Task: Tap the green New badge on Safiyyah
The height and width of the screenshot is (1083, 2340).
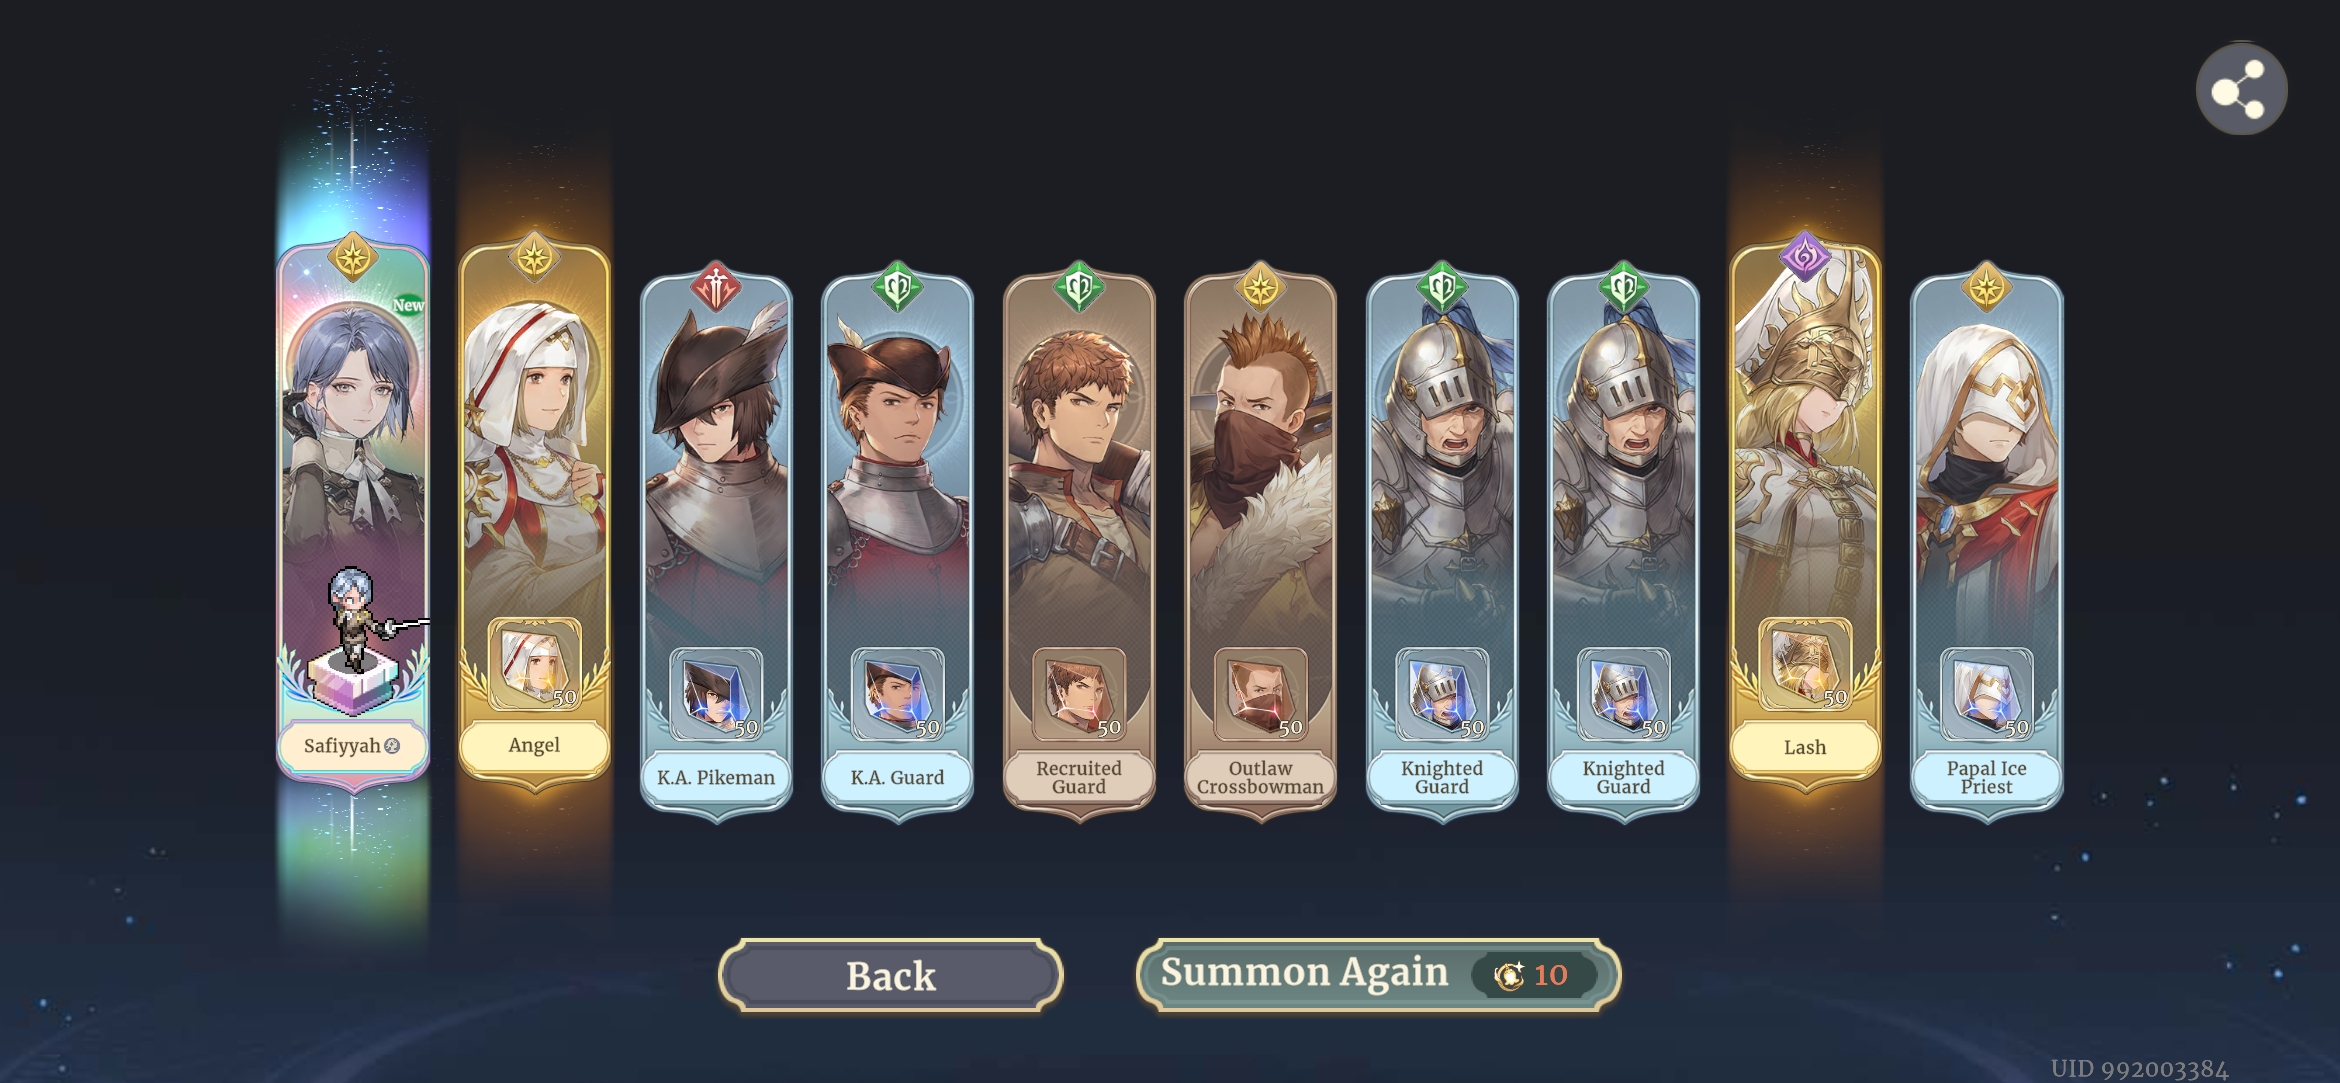Action: pos(408,305)
